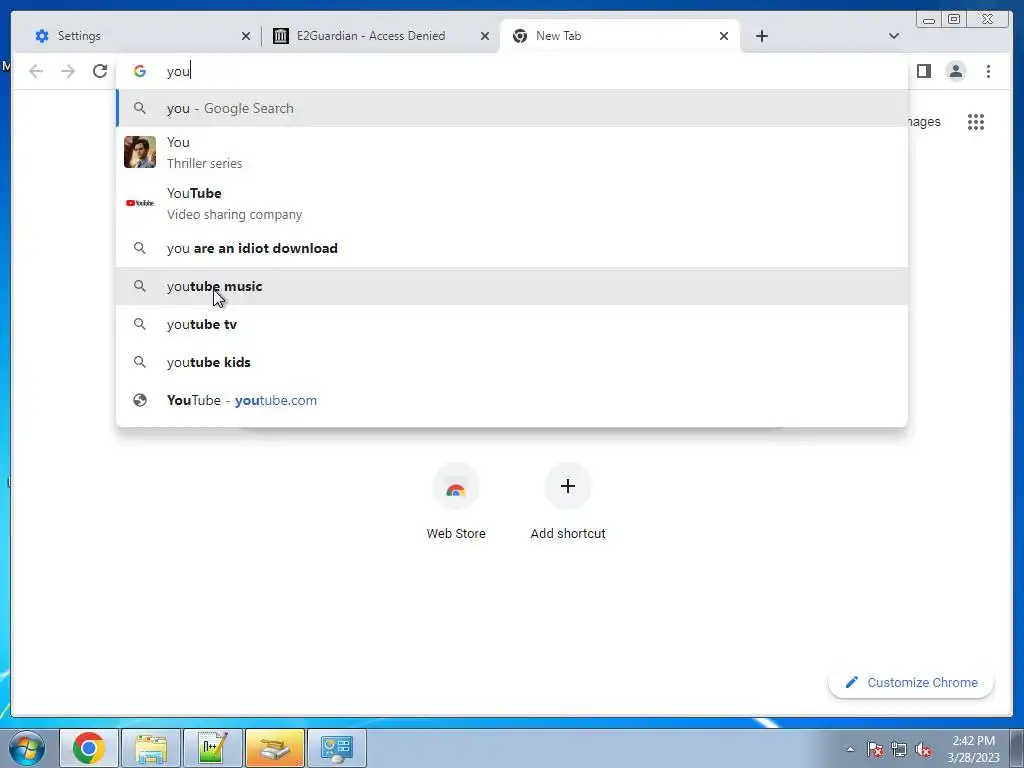Select 'you are an idiot download' suggestion
This screenshot has height=768, width=1024.
pos(512,248)
